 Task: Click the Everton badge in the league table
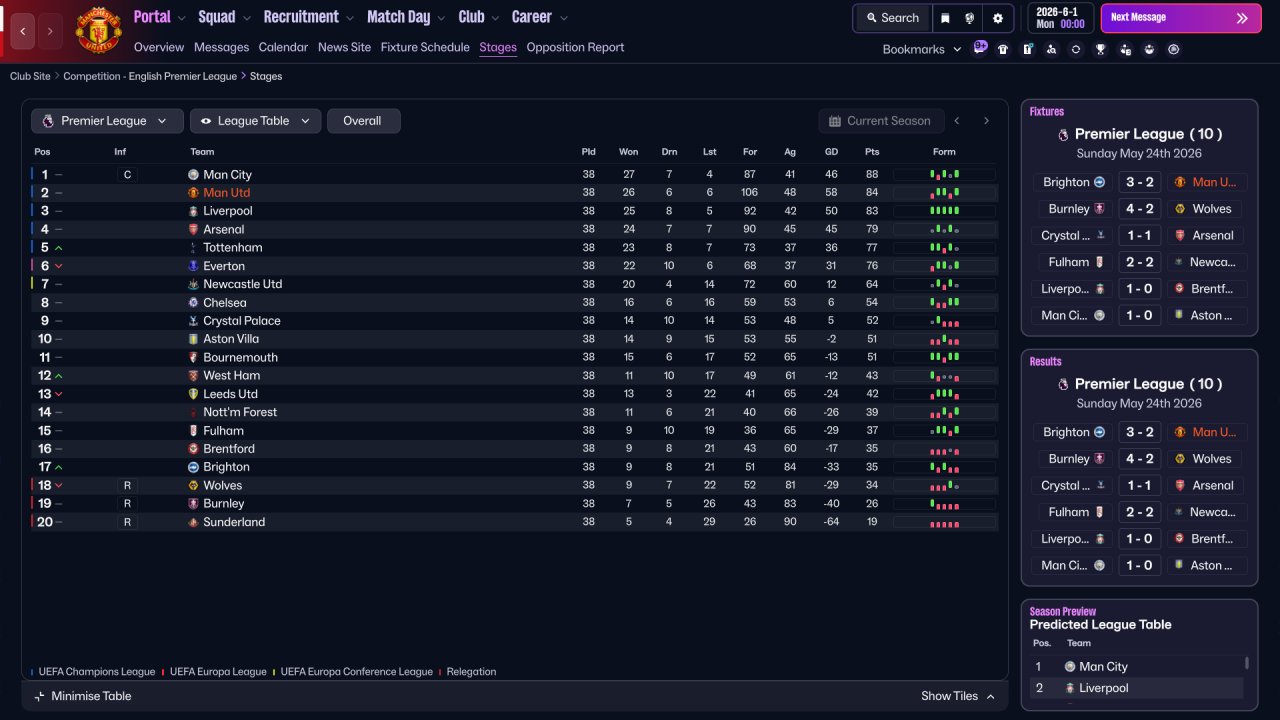click(193, 266)
